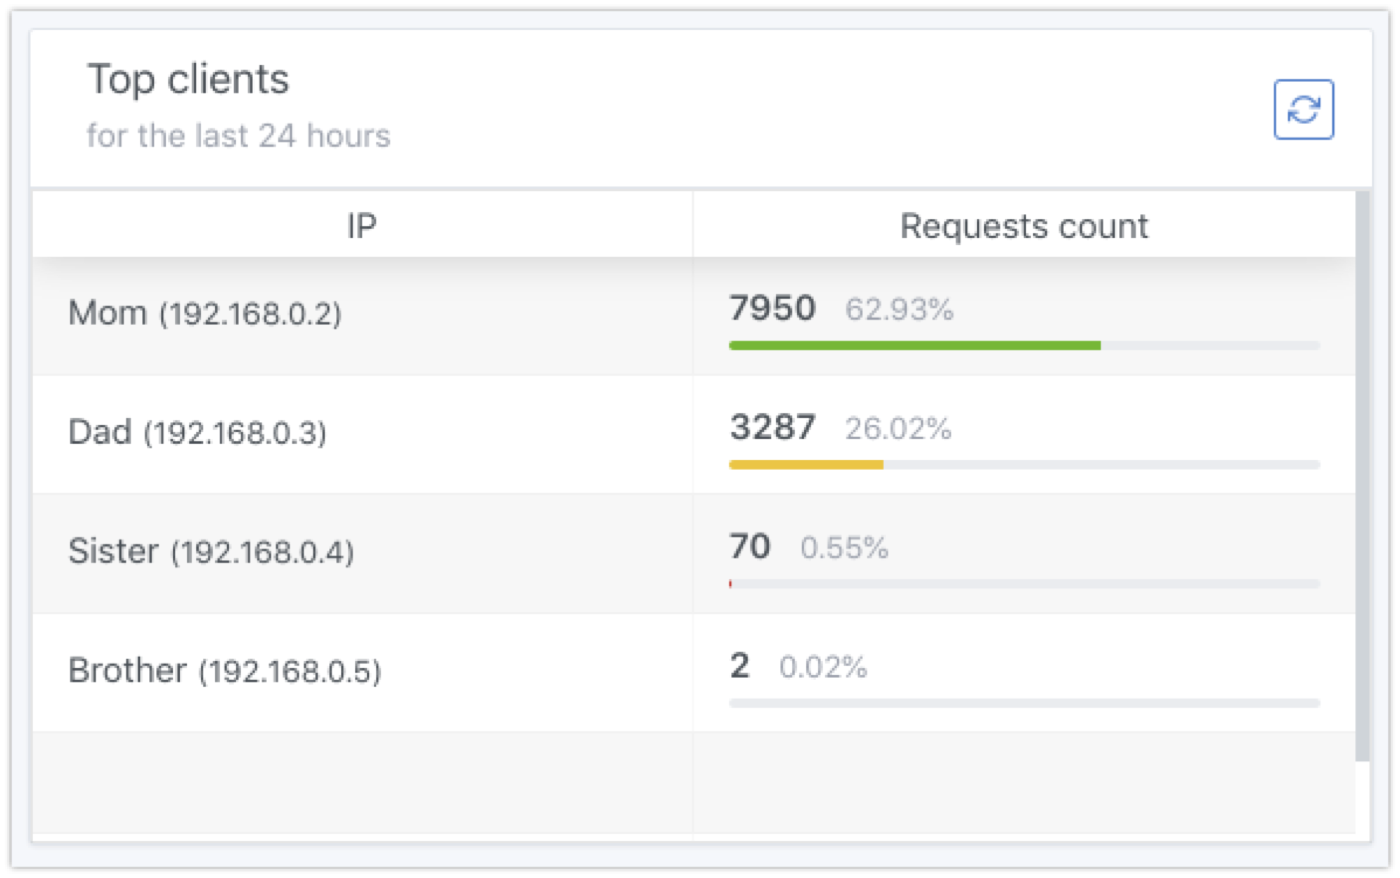The width and height of the screenshot is (1400, 878).
Task: Click the 26.02% percentage label
Action: click(898, 429)
